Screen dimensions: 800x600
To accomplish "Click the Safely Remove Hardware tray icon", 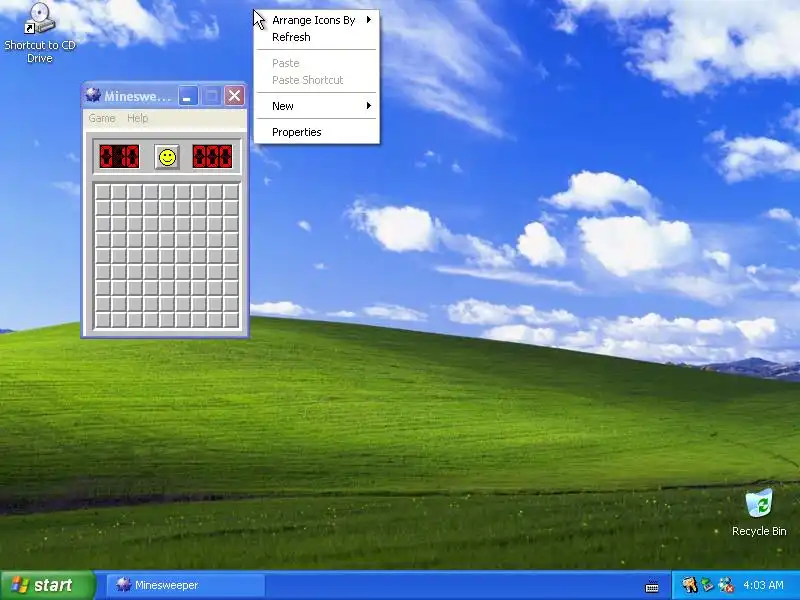I will coord(707,585).
